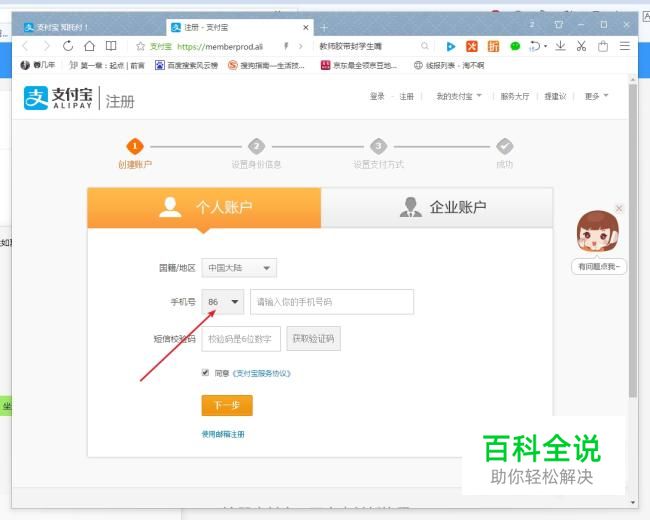Click the scissors screenshot tool icon
This screenshot has height=520, width=650.
pos(581,46)
